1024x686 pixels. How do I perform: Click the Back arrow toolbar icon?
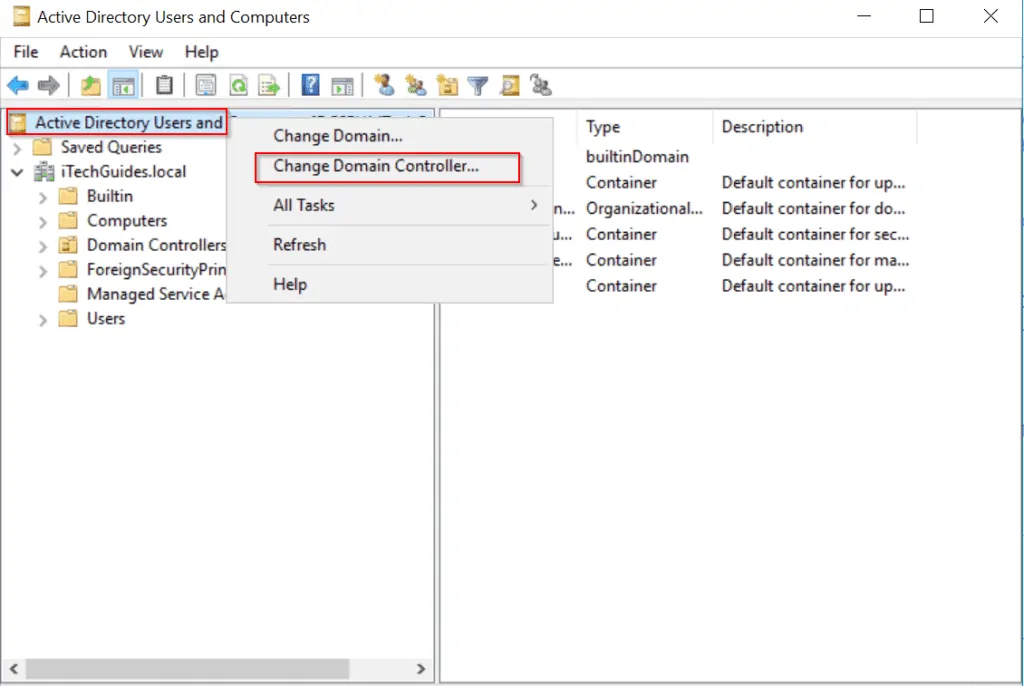tap(18, 85)
